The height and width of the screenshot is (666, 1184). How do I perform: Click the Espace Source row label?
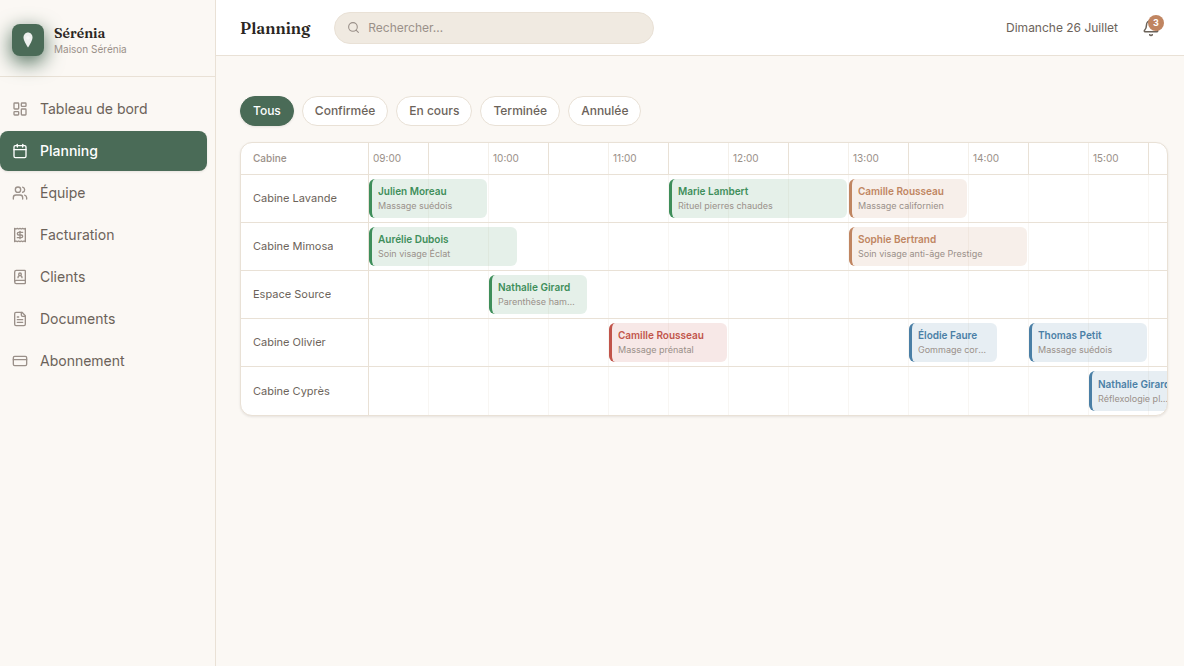[291, 294]
